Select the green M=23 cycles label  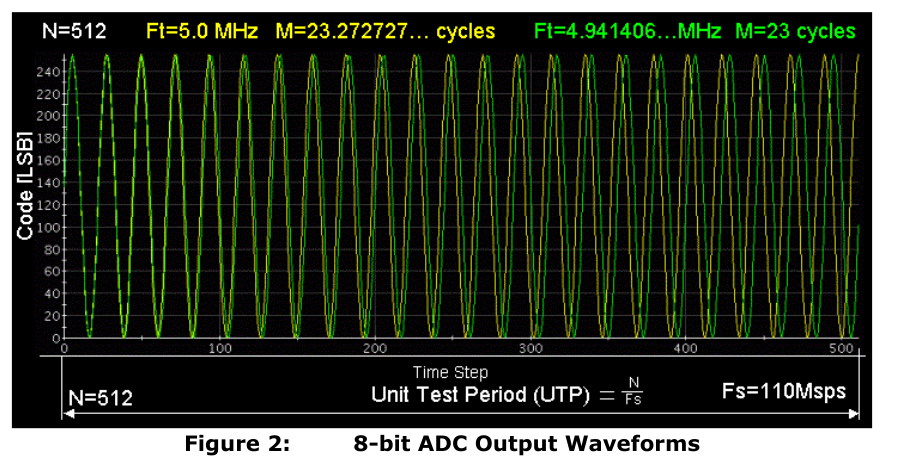click(796, 31)
